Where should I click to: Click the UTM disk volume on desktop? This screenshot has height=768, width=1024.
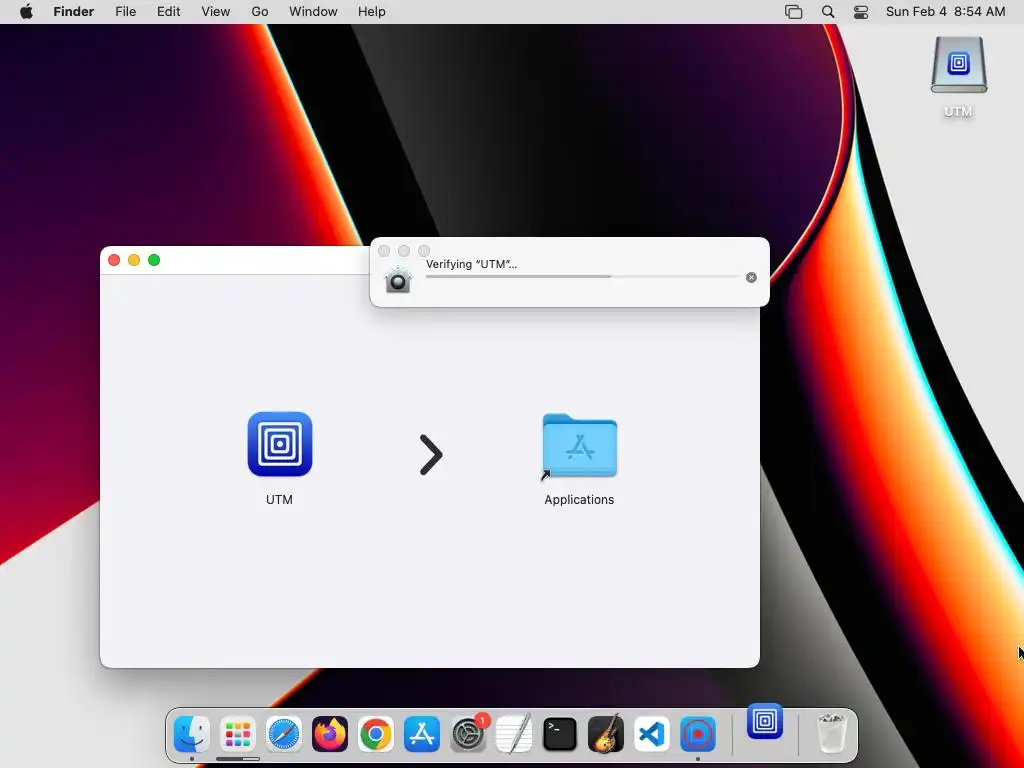958,66
